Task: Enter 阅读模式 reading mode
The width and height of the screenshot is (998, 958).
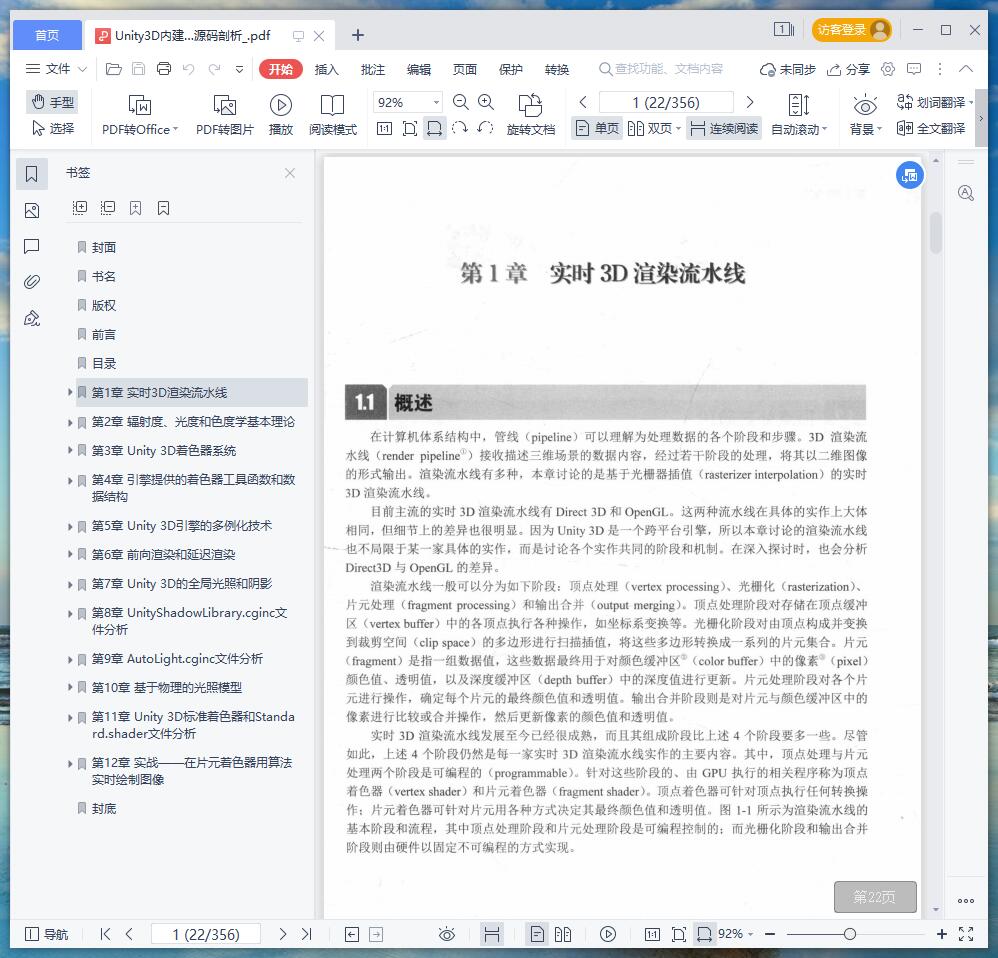Action: coord(333,115)
